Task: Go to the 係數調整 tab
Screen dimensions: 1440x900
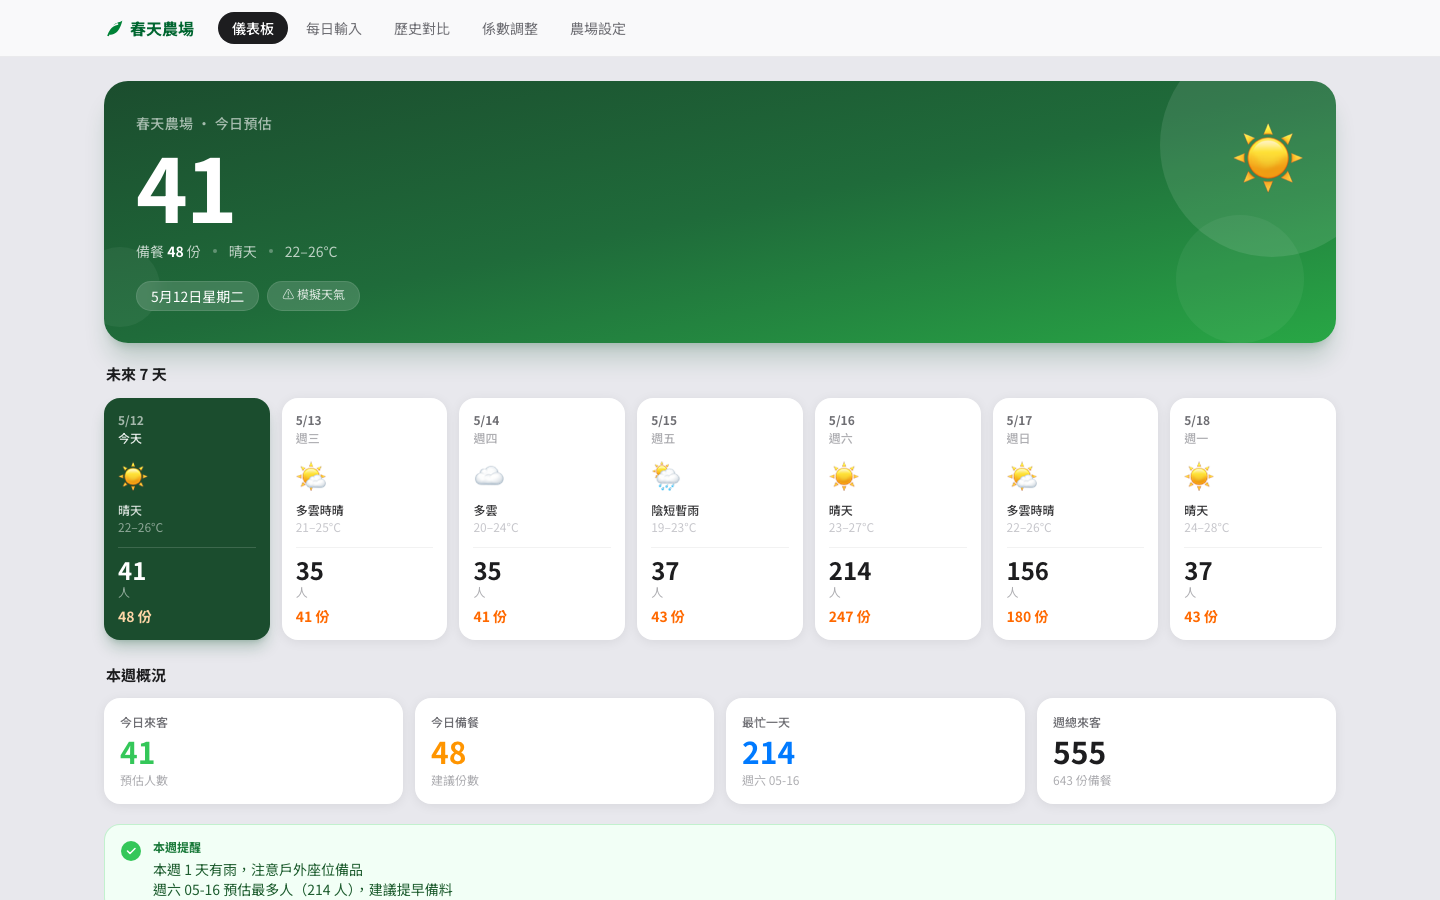Action: [x=510, y=28]
